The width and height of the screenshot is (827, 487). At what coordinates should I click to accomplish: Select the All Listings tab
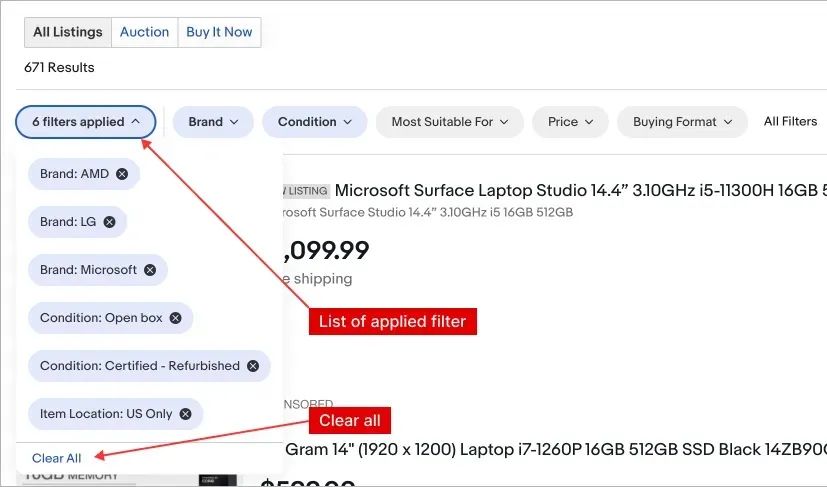tap(68, 32)
